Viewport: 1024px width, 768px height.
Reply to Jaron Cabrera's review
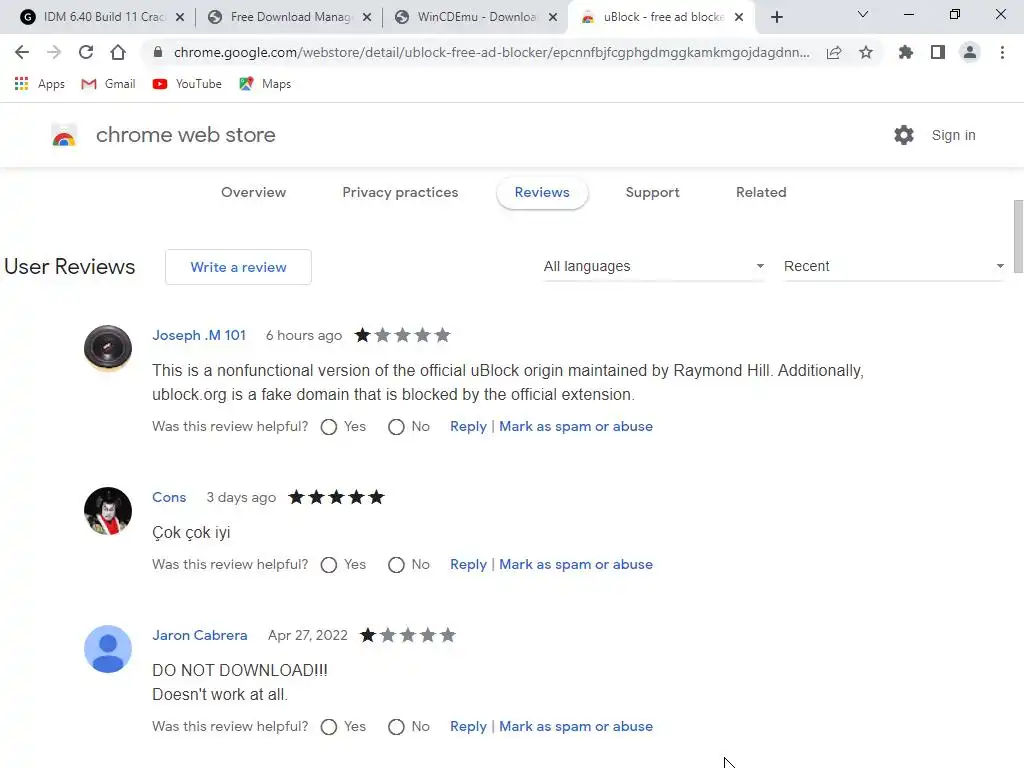(x=468, y=727)
